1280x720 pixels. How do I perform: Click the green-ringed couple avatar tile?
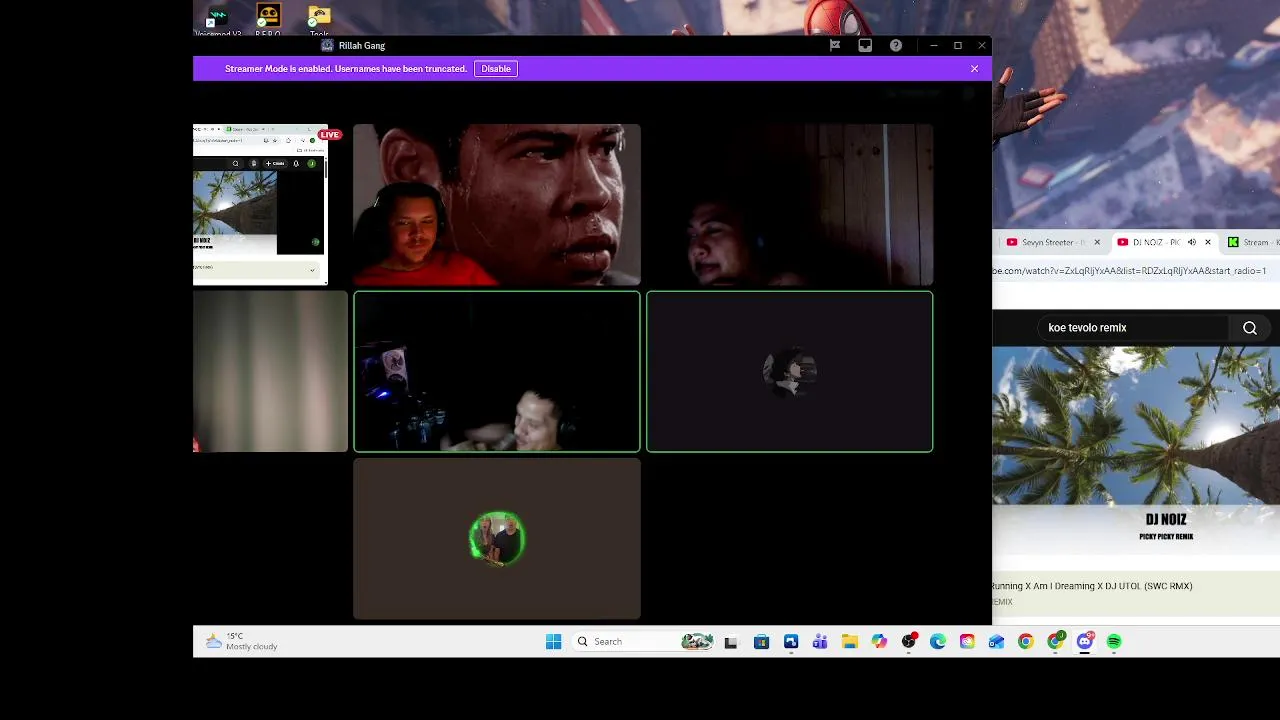tap(497, 539)
